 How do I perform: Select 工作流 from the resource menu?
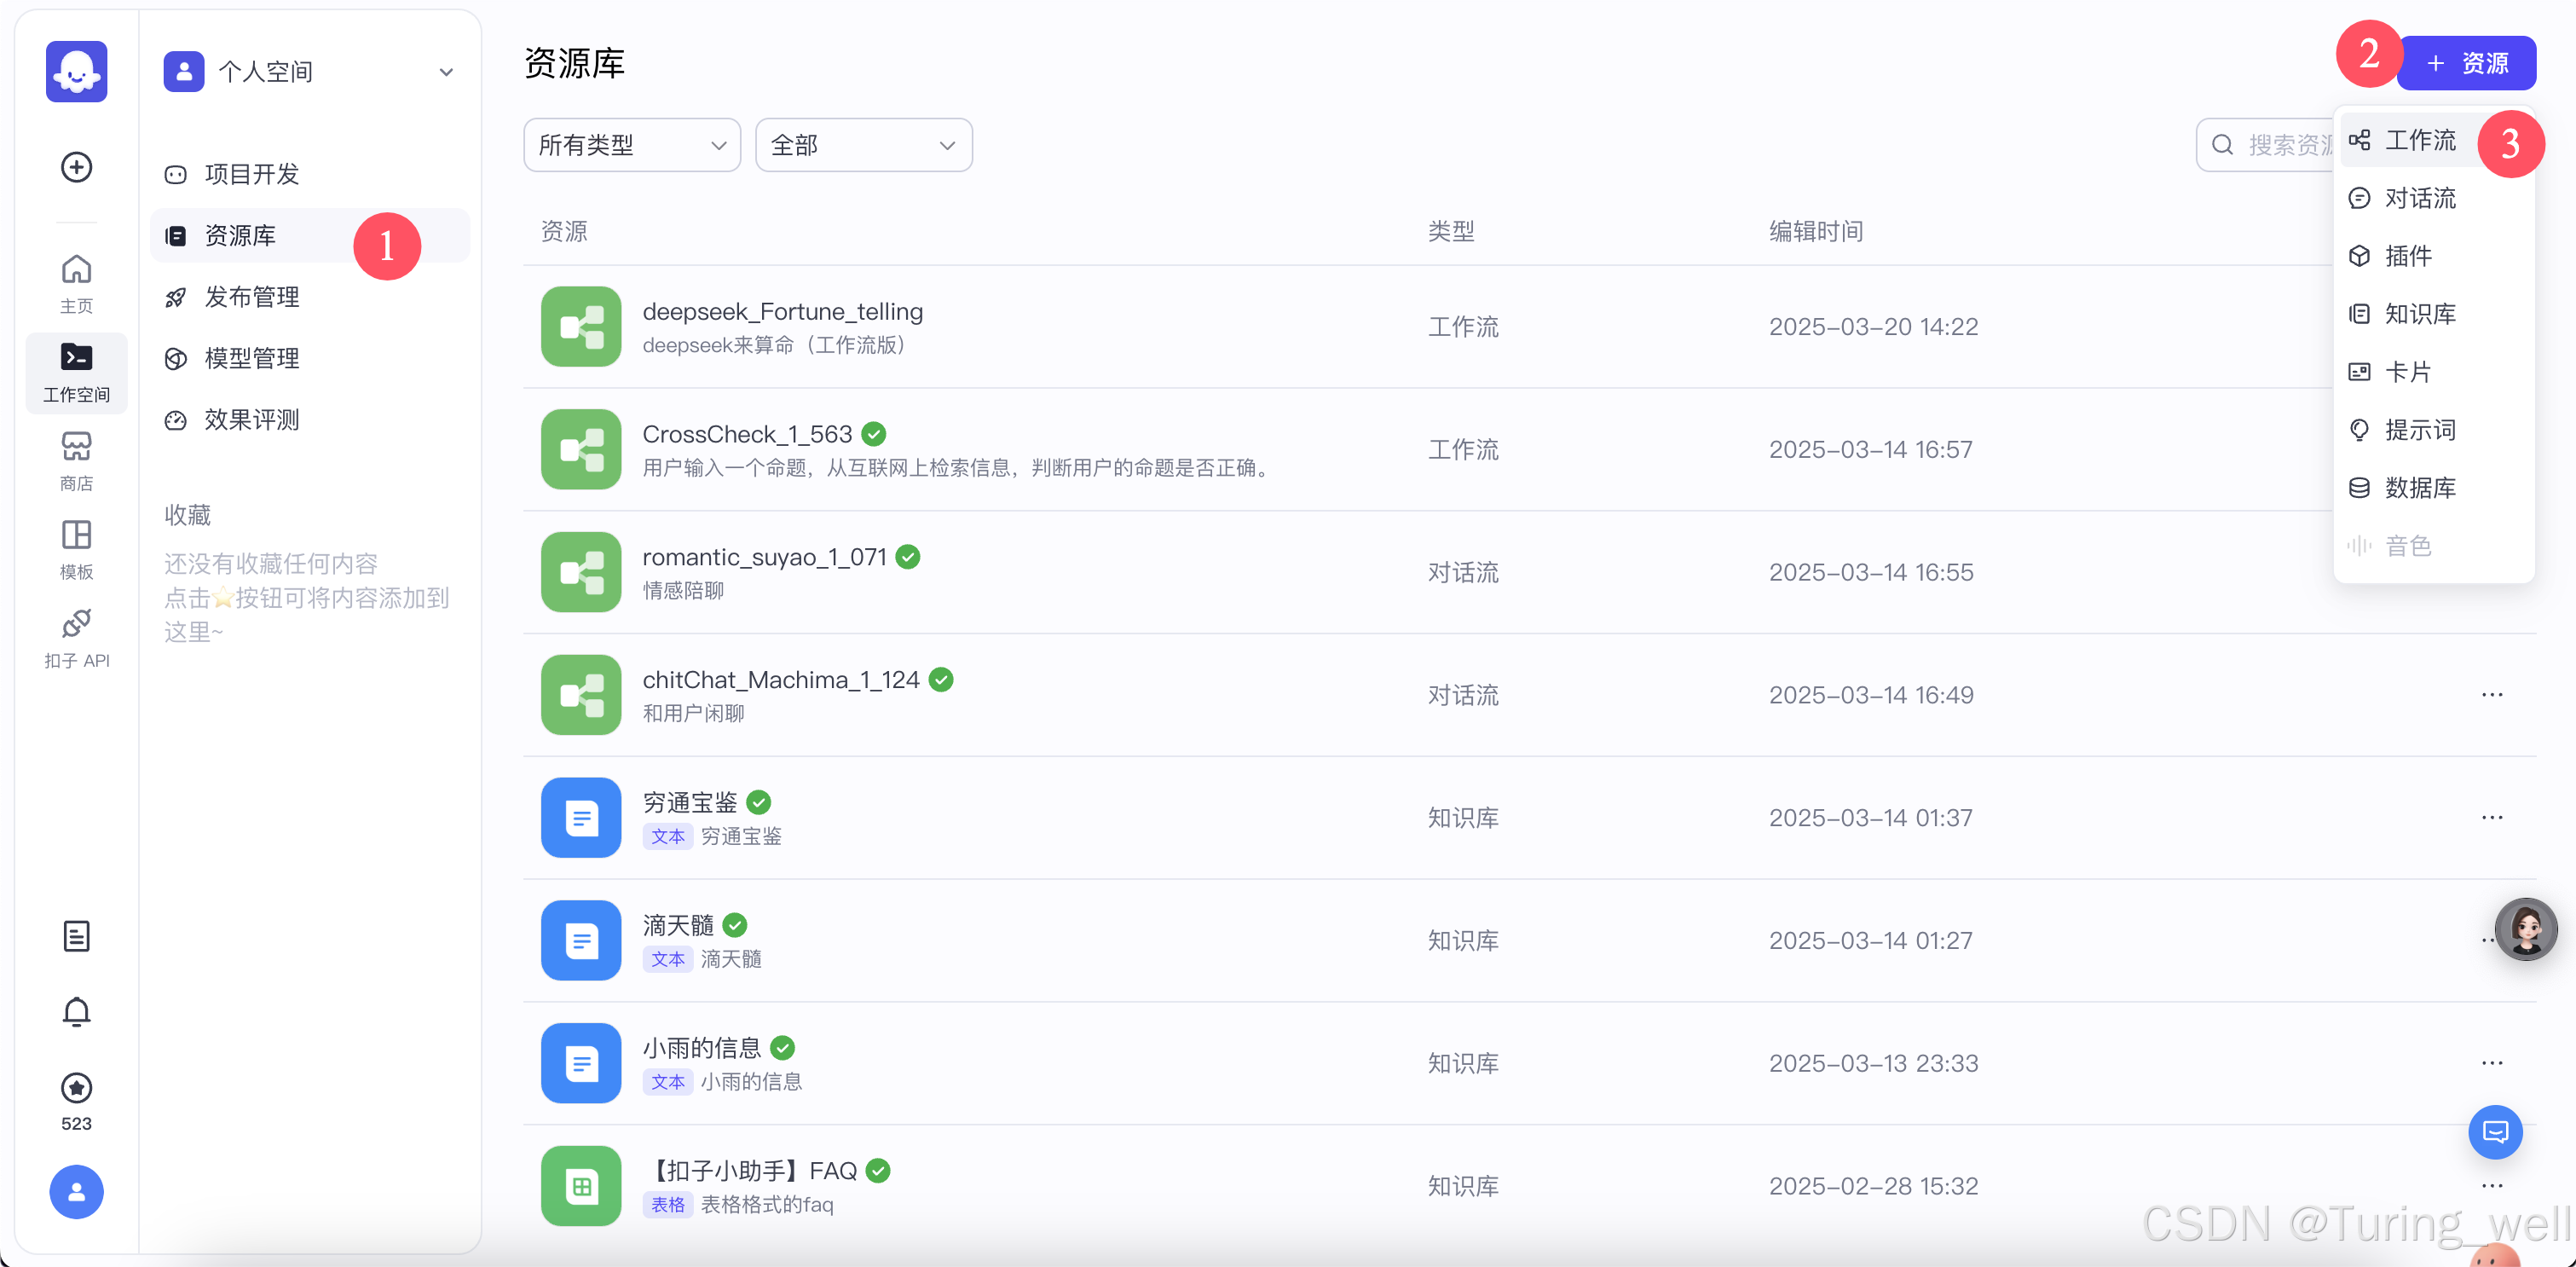(x=2419, y=140)
